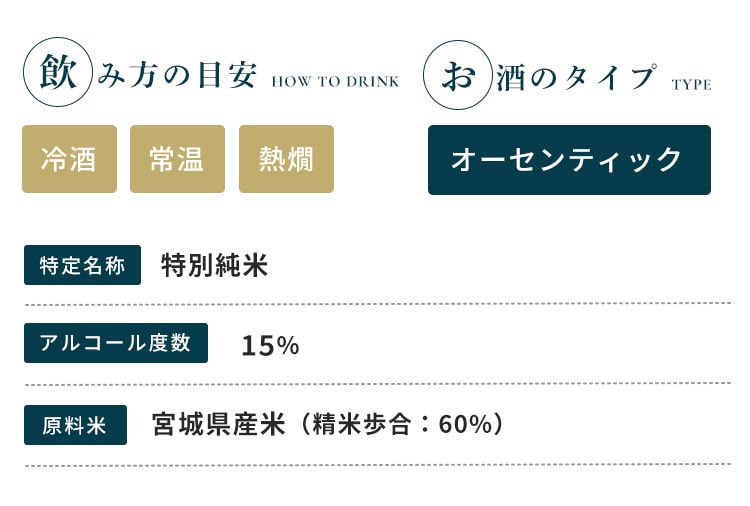Viewport: 750px width, 506px height.
Task: Select the 冷酒 gold badge
Action: (x=69, y=159)
